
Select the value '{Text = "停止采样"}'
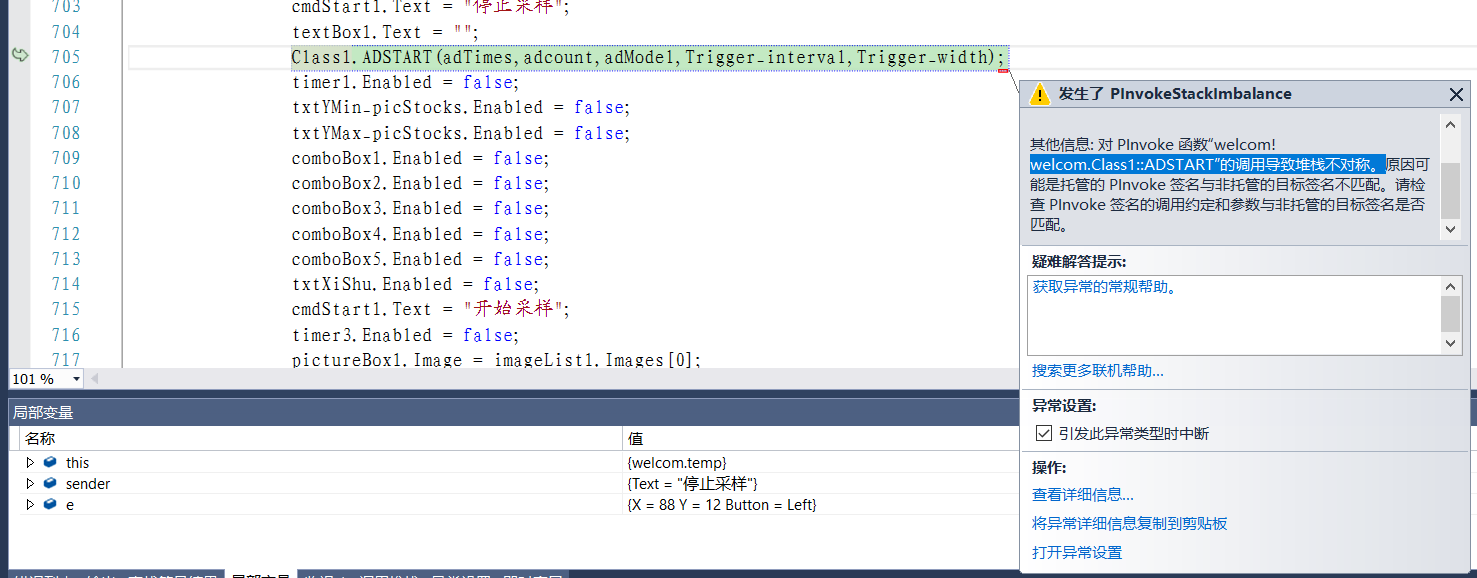pyautogui.click(x=692, y=483)
